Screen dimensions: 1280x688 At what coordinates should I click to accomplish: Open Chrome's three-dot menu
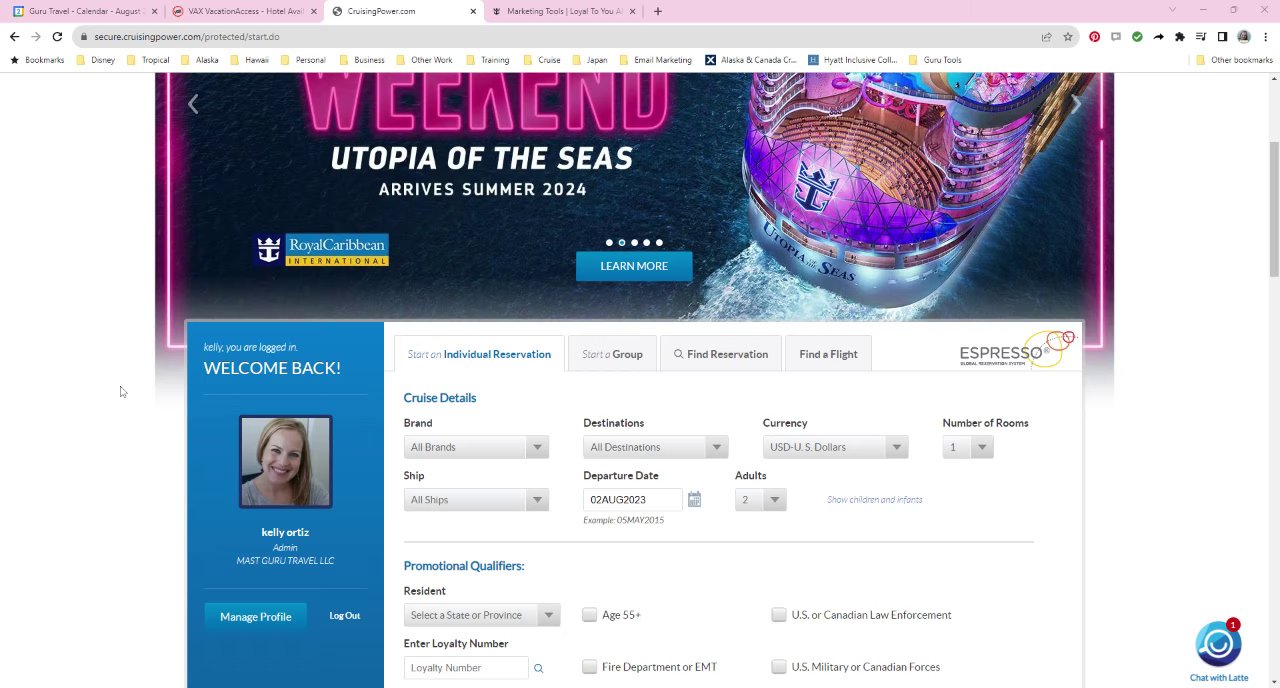(1264, 37)
